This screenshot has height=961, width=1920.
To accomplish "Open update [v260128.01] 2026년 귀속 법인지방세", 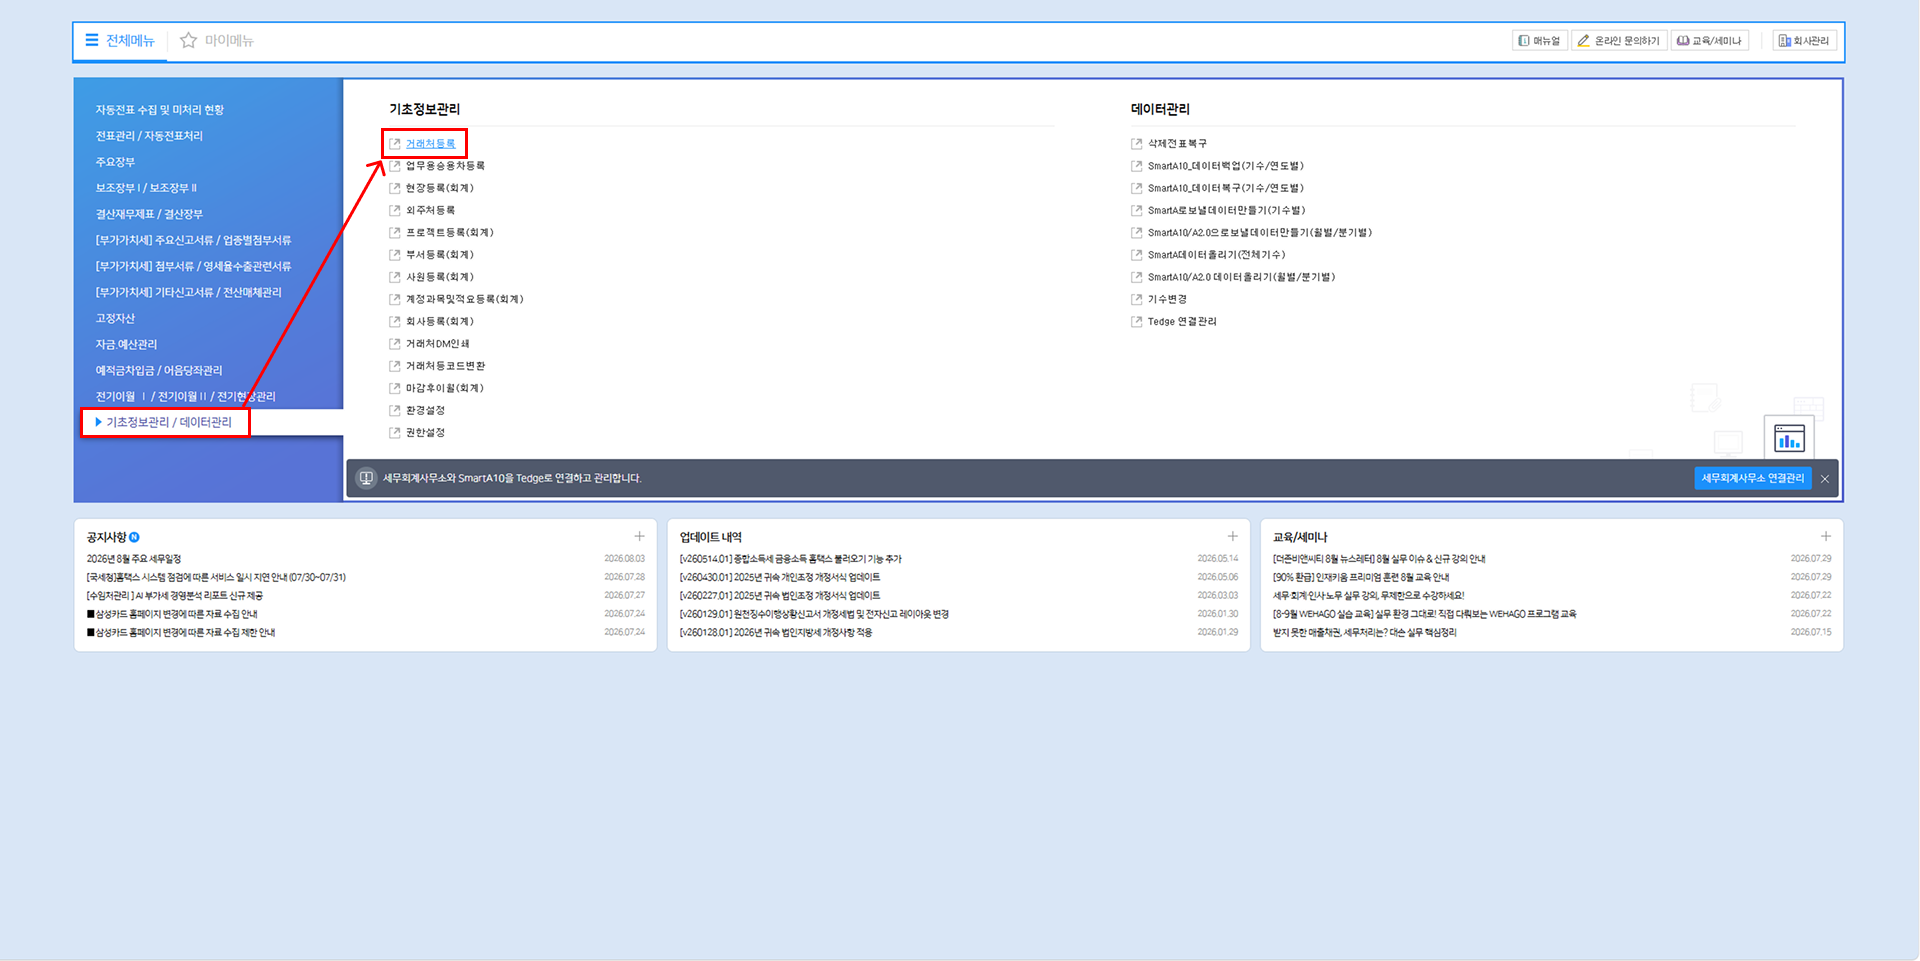I will pyautogui.click(x=776, y=632).
